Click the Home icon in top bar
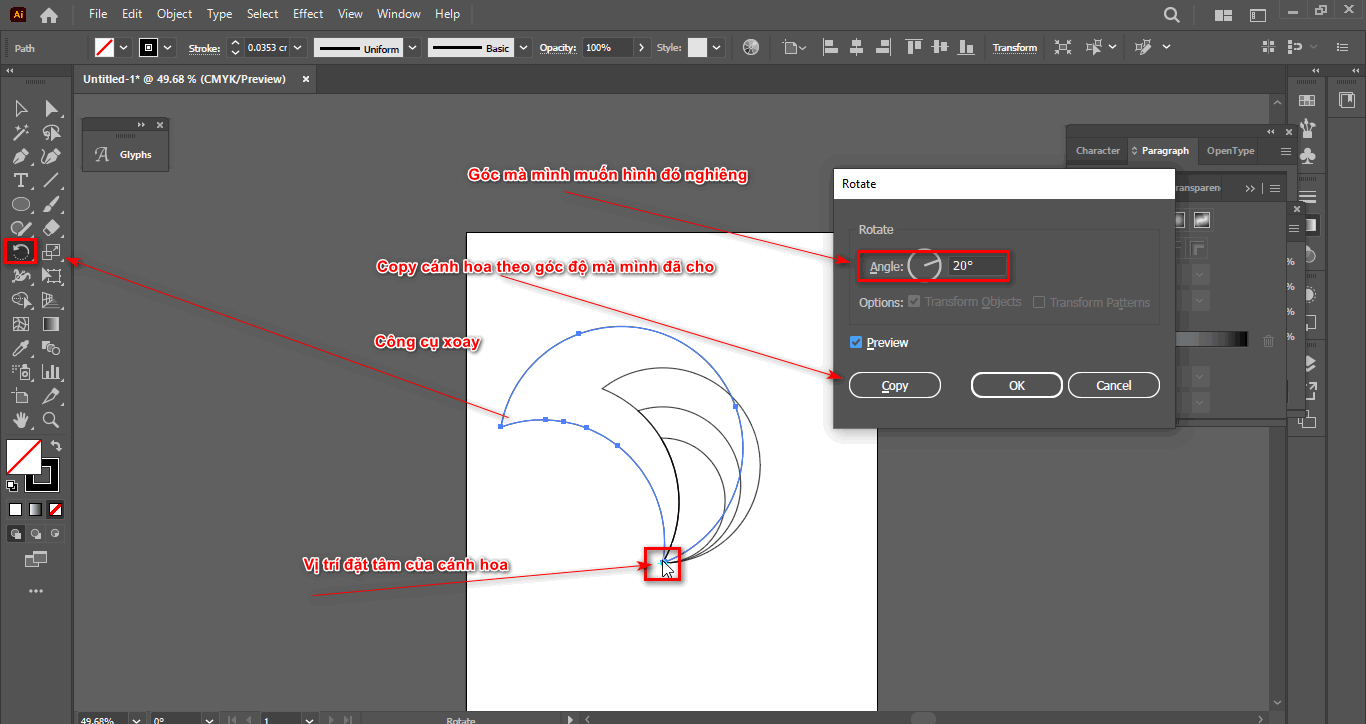This screenshot has width=1366, height=724. click(48, 15)
